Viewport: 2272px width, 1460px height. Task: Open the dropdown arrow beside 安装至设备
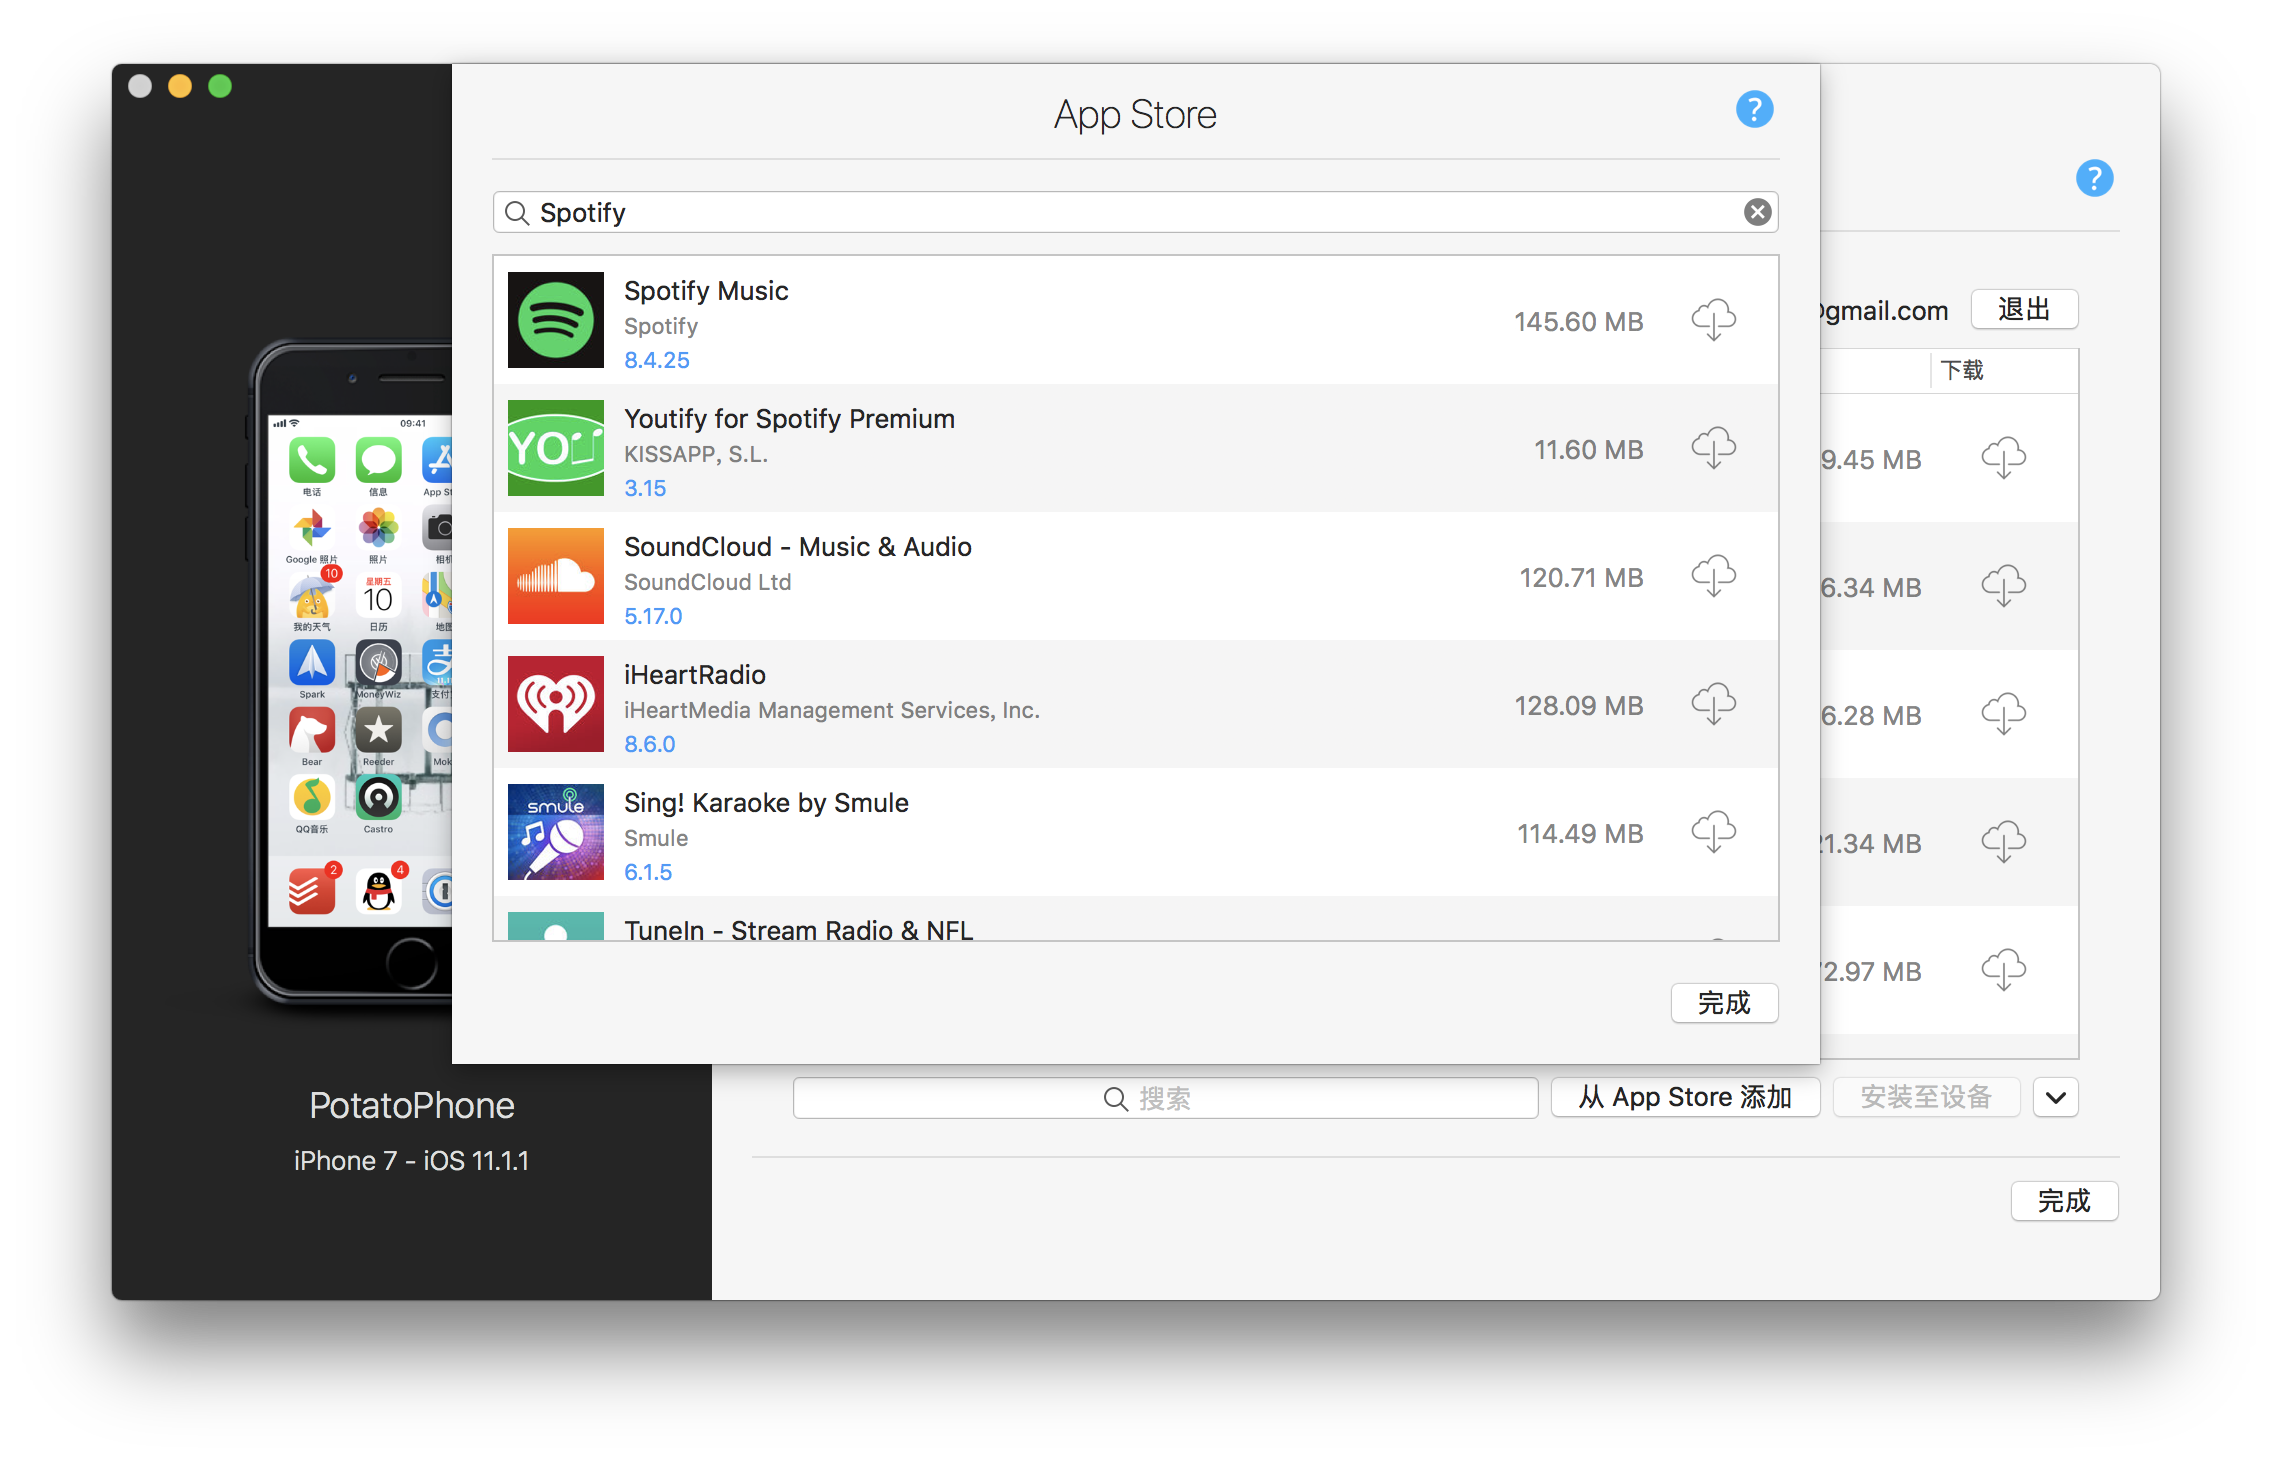click(2056, 1098)
